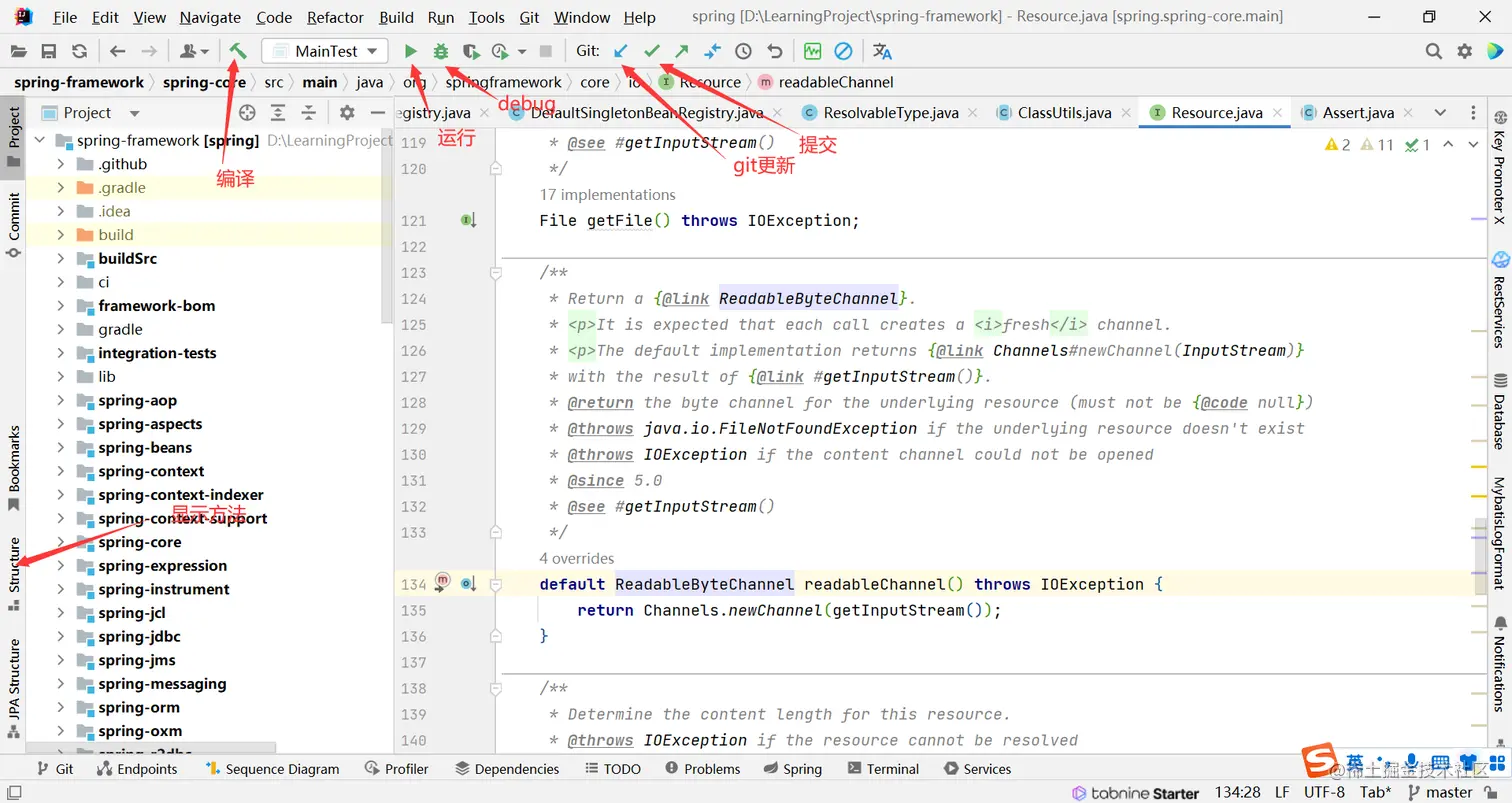1512x803 pixels.
Task: Expand the spring-aop module node
Action: [x=60, y=400]
